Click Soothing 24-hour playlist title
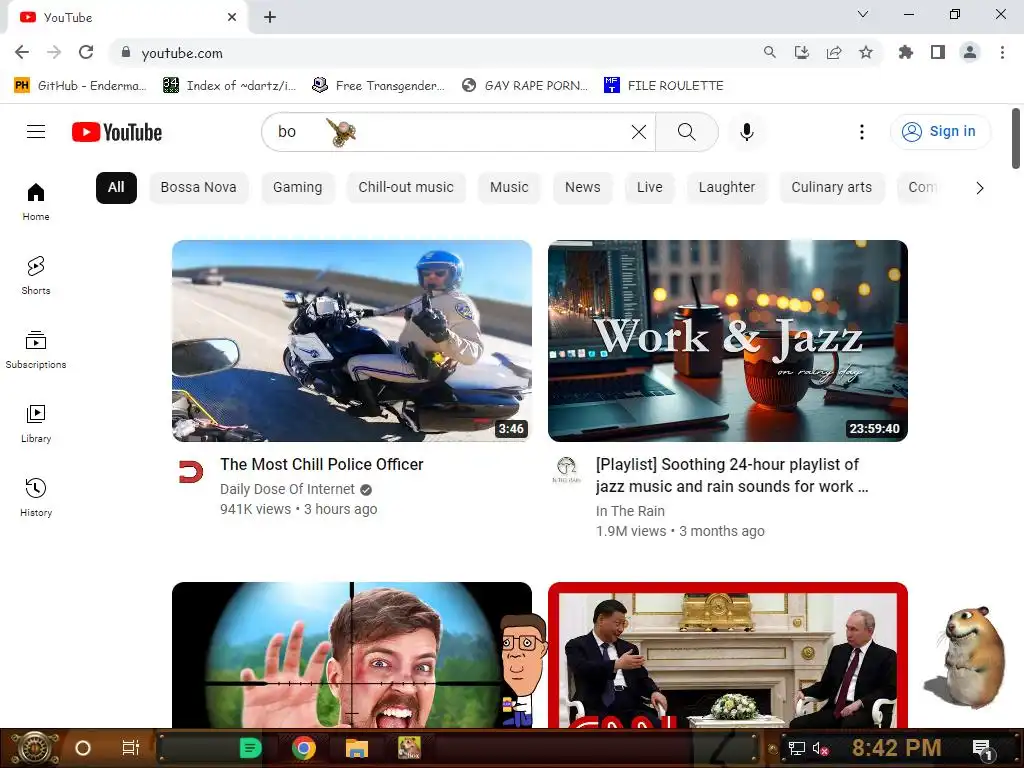Screen dimensions: 1024x768 click(x=731, y=475)
